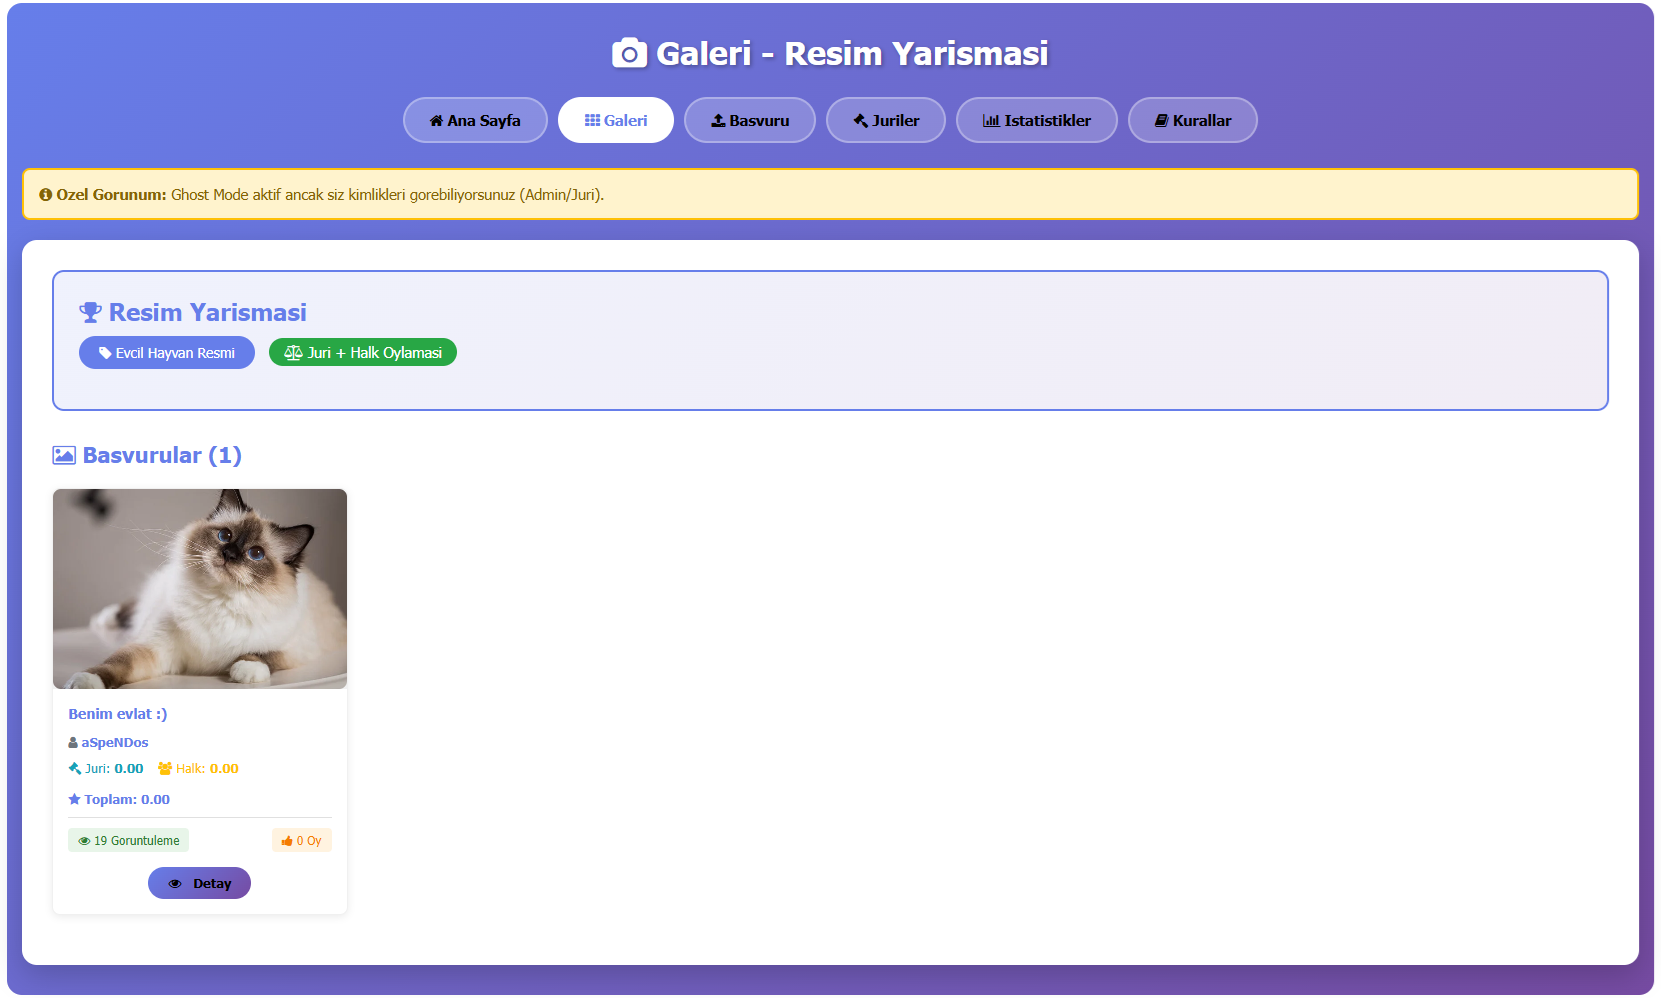View the Kurallar tab
This screenshot has height=998, width=1661.
[1193, 120]
